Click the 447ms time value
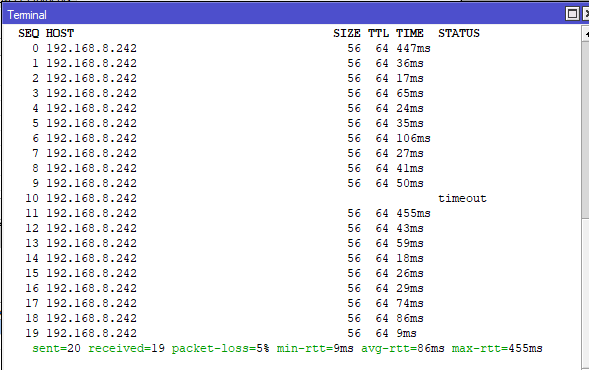This screenshot has height=370, width=589. (x=413, y=48)
